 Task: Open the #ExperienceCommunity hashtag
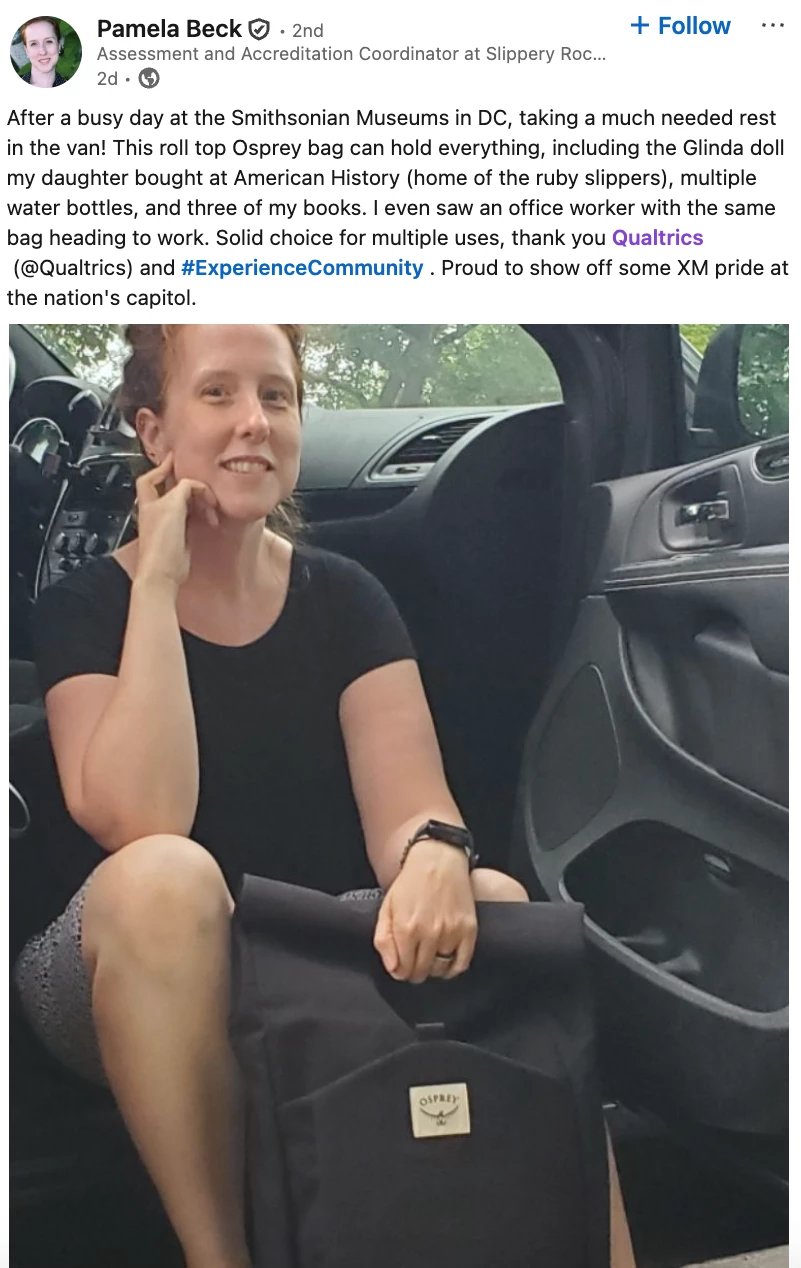(302, 268)
